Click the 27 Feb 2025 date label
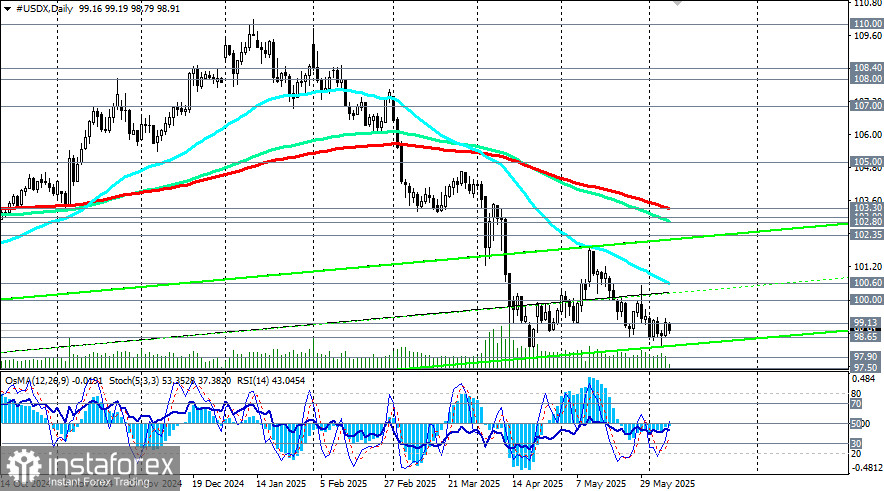Screen dimensions: 884x491 tap(410, 484)
